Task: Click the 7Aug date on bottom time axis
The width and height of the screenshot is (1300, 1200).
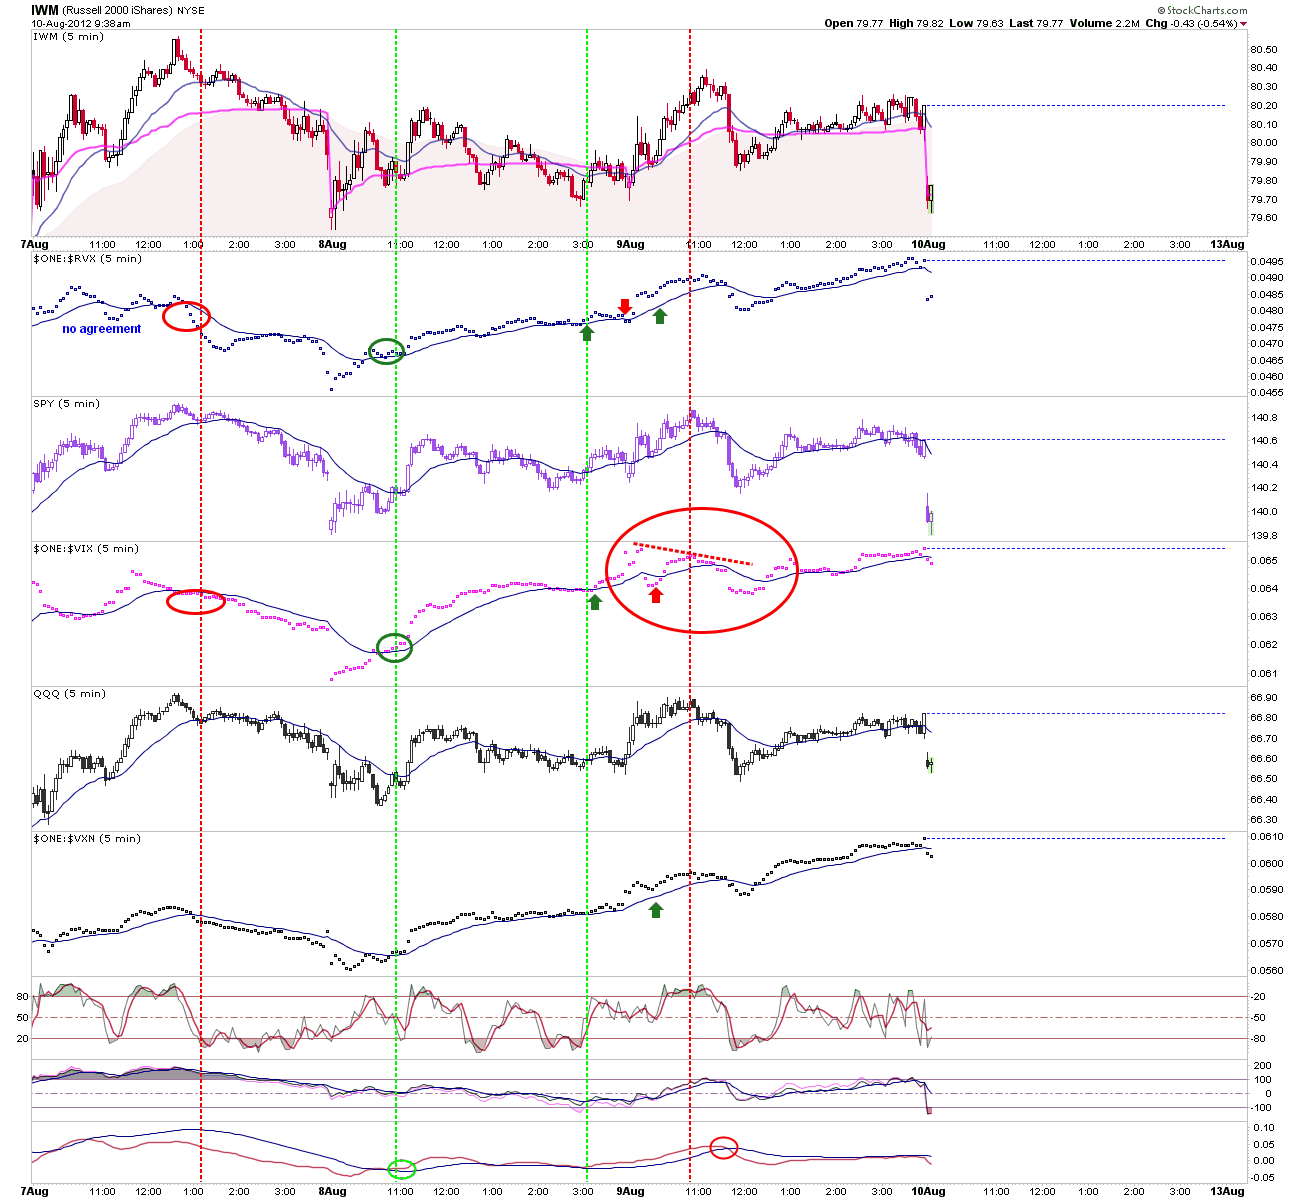Action: pyautogui.click(x=33, y=1191)
